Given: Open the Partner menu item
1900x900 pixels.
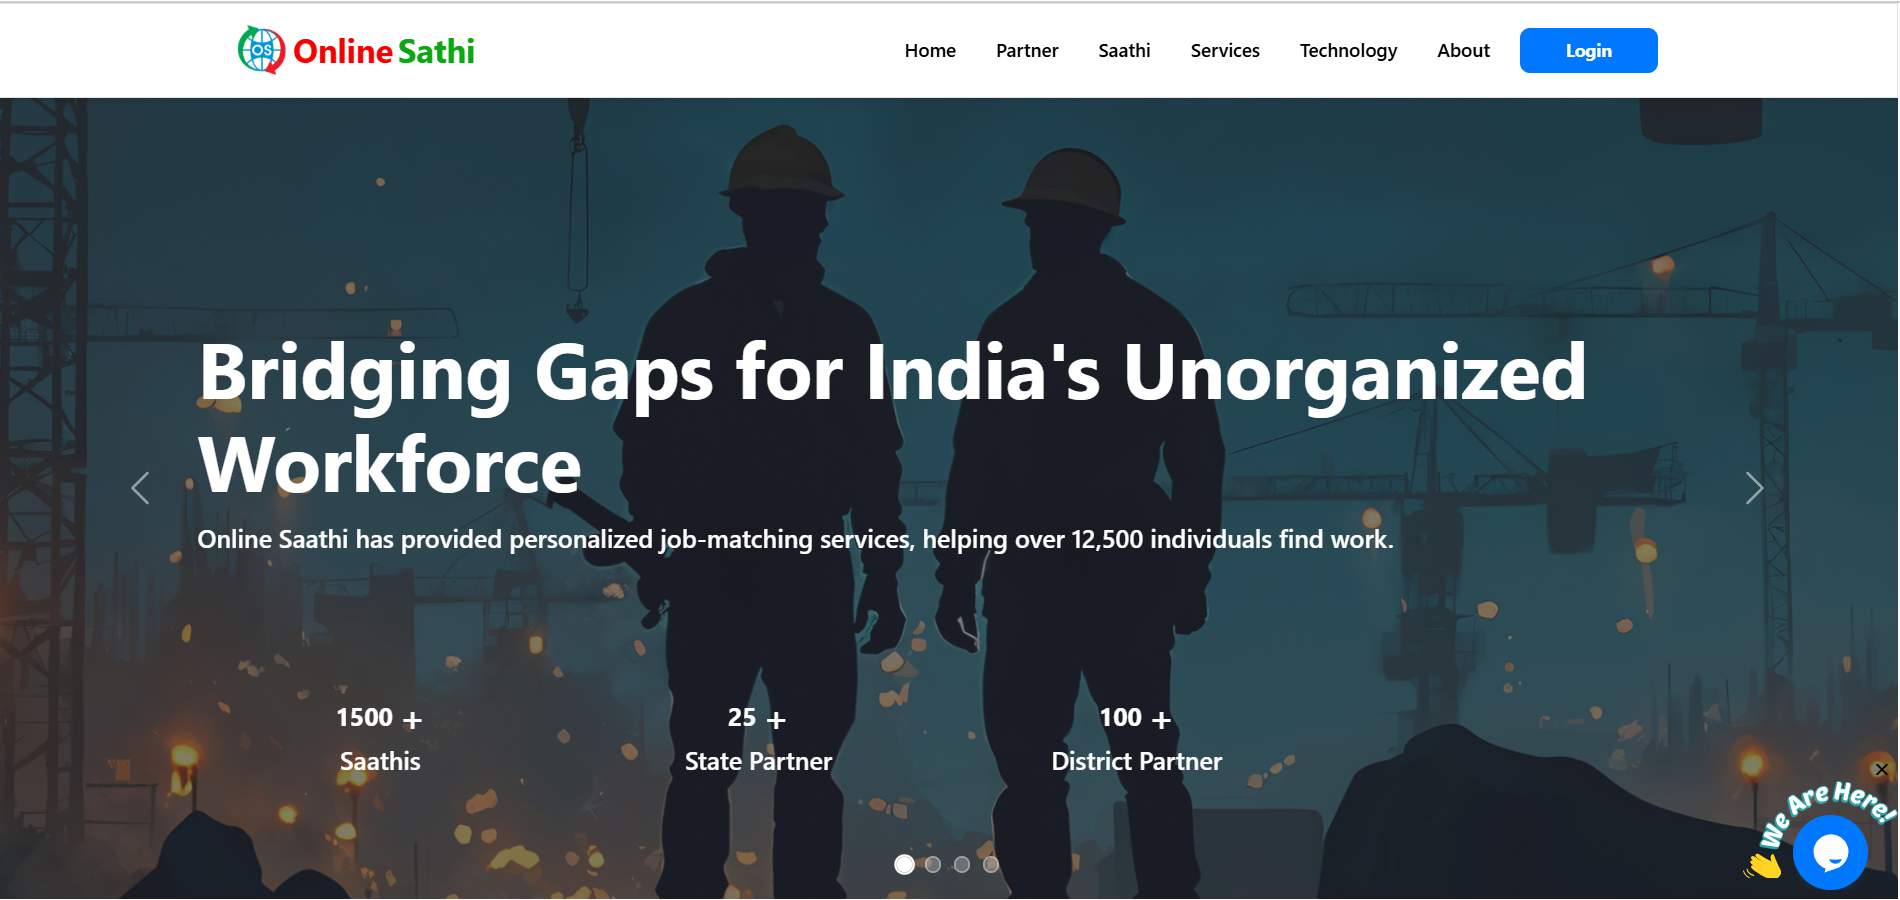Looking at the screenshot, I should pyautogui.click(x=1027, y=51).
